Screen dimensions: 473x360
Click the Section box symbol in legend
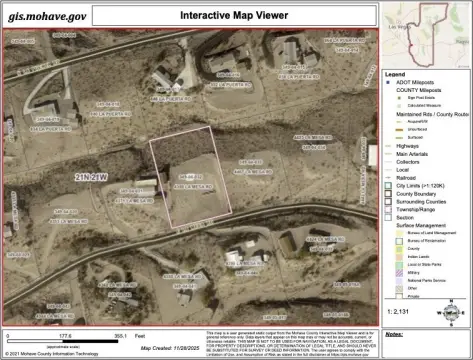point(388,218)
